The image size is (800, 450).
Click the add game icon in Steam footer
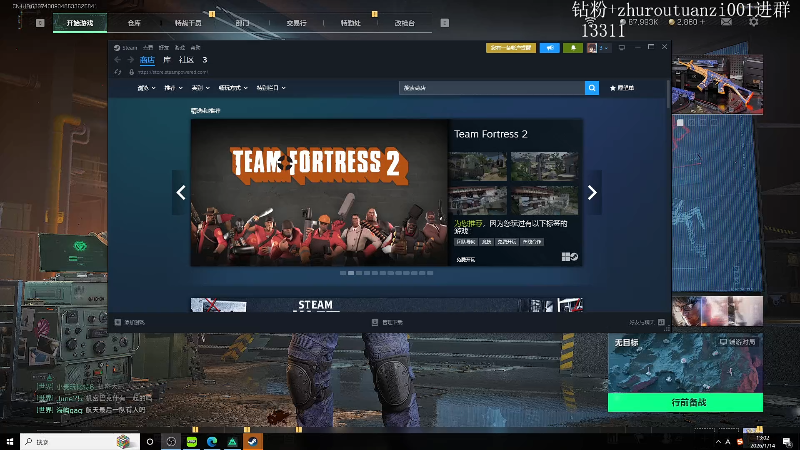pos(118,322)
